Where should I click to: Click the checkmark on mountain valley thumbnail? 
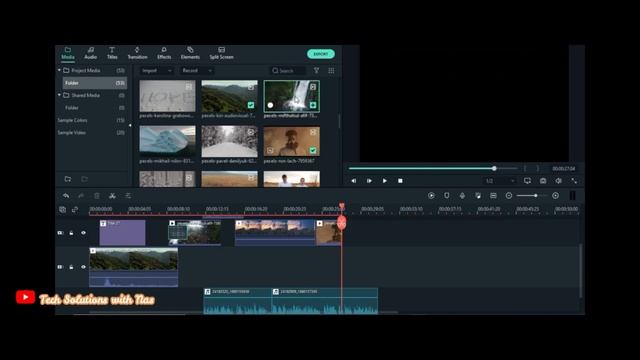[x=251, y=105]
